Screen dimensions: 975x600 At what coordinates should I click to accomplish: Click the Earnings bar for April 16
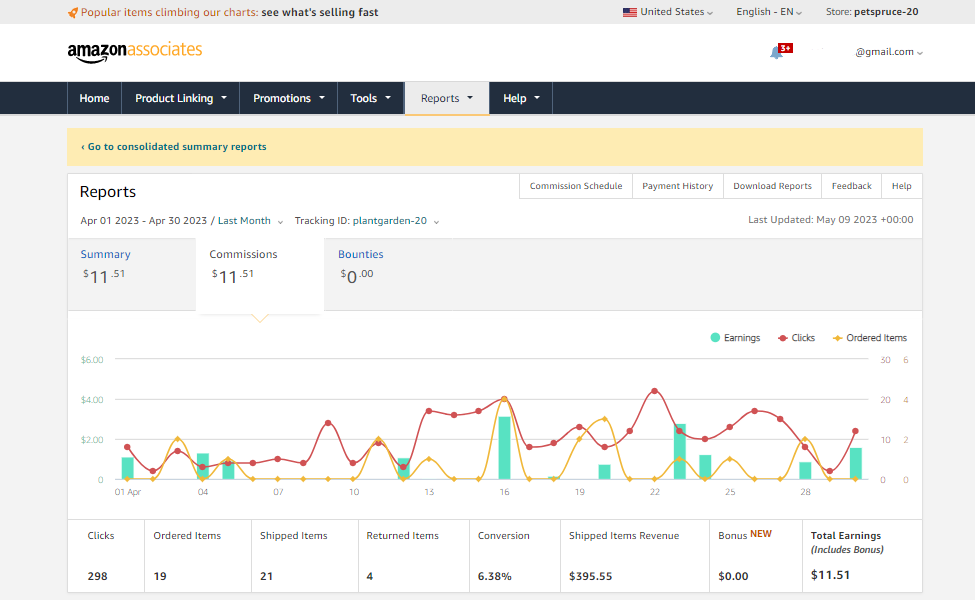coord(504,448)
